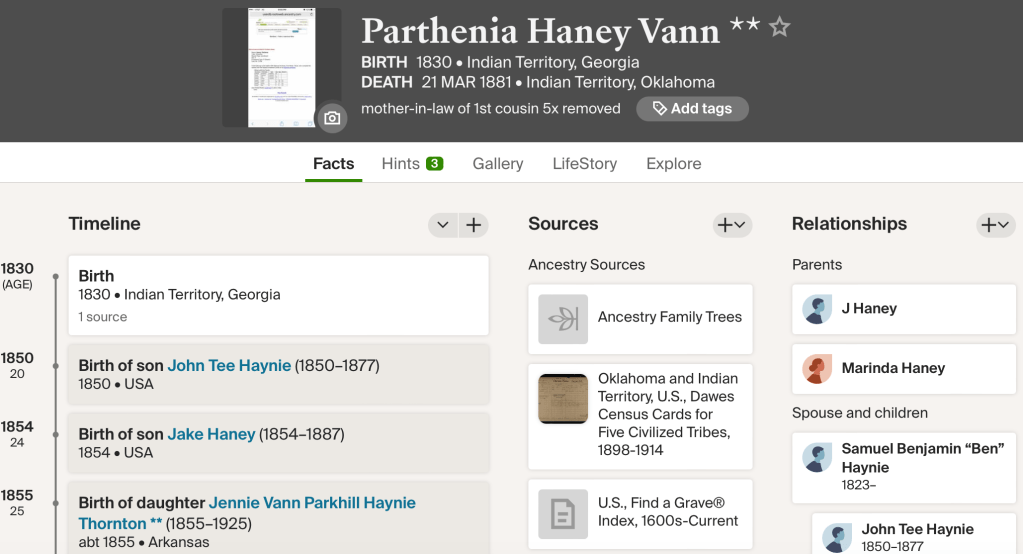Screen dimensions: 1023x554
Task: Click the Ancestry Family Trees leaf icon
Action: click(563, 319)
